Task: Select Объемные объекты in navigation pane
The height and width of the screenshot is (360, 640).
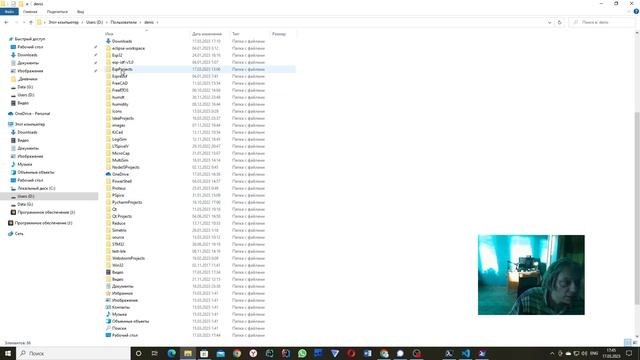Action: [36, 172]
